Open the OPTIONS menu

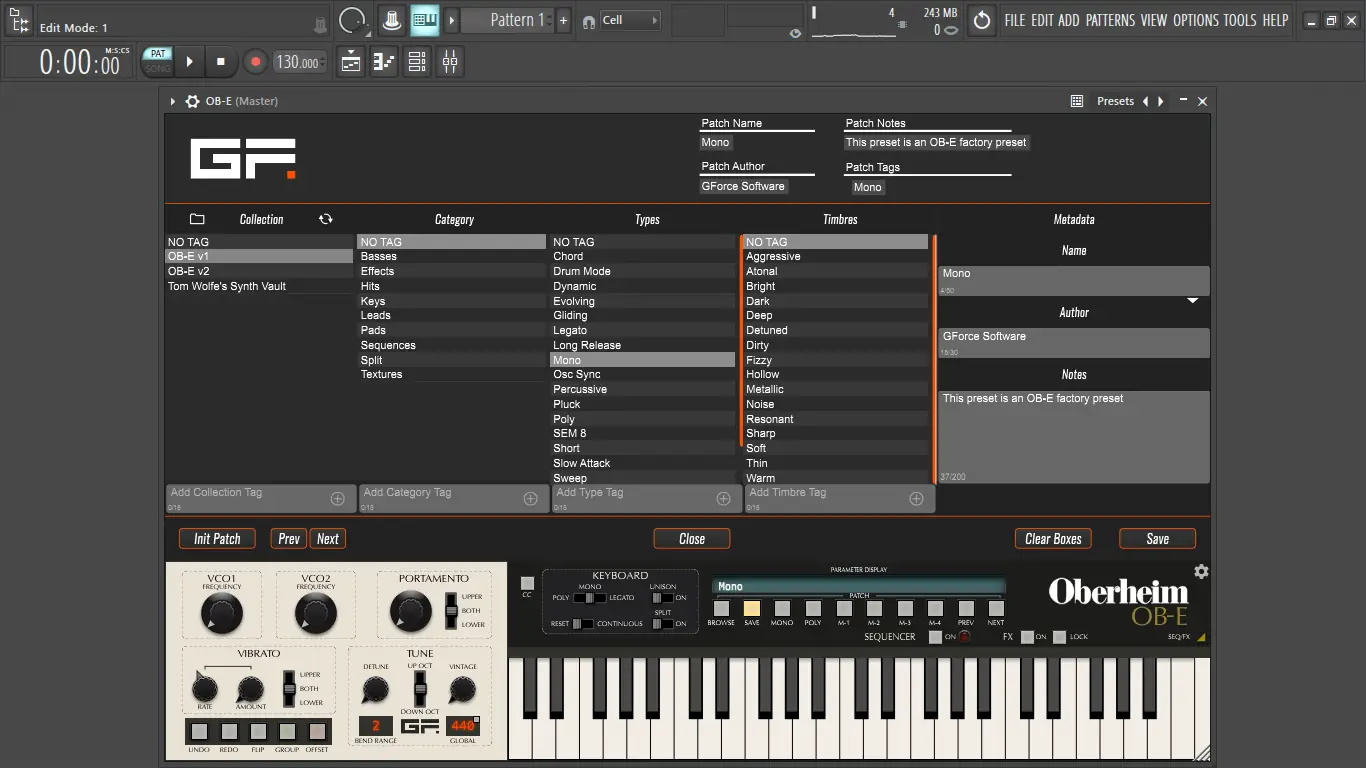tap(1195, 20)
